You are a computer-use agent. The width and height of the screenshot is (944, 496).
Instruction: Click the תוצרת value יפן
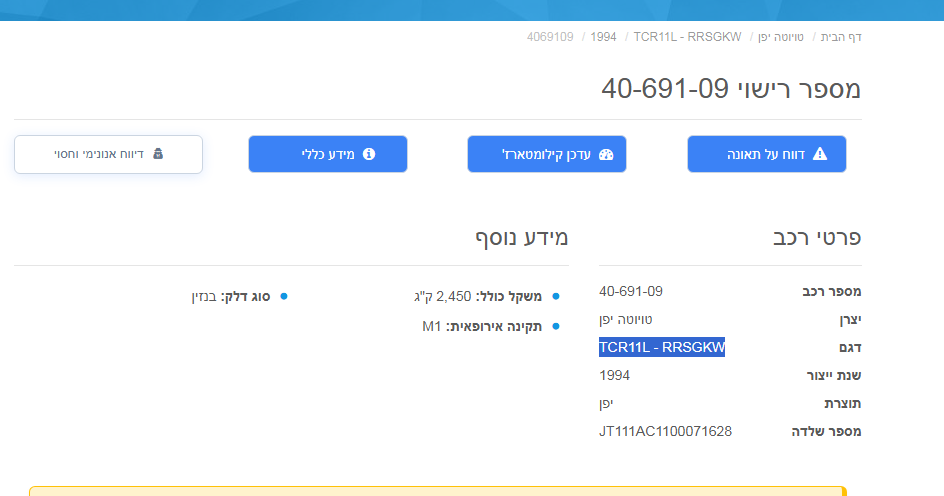click(x=606, y=404)
